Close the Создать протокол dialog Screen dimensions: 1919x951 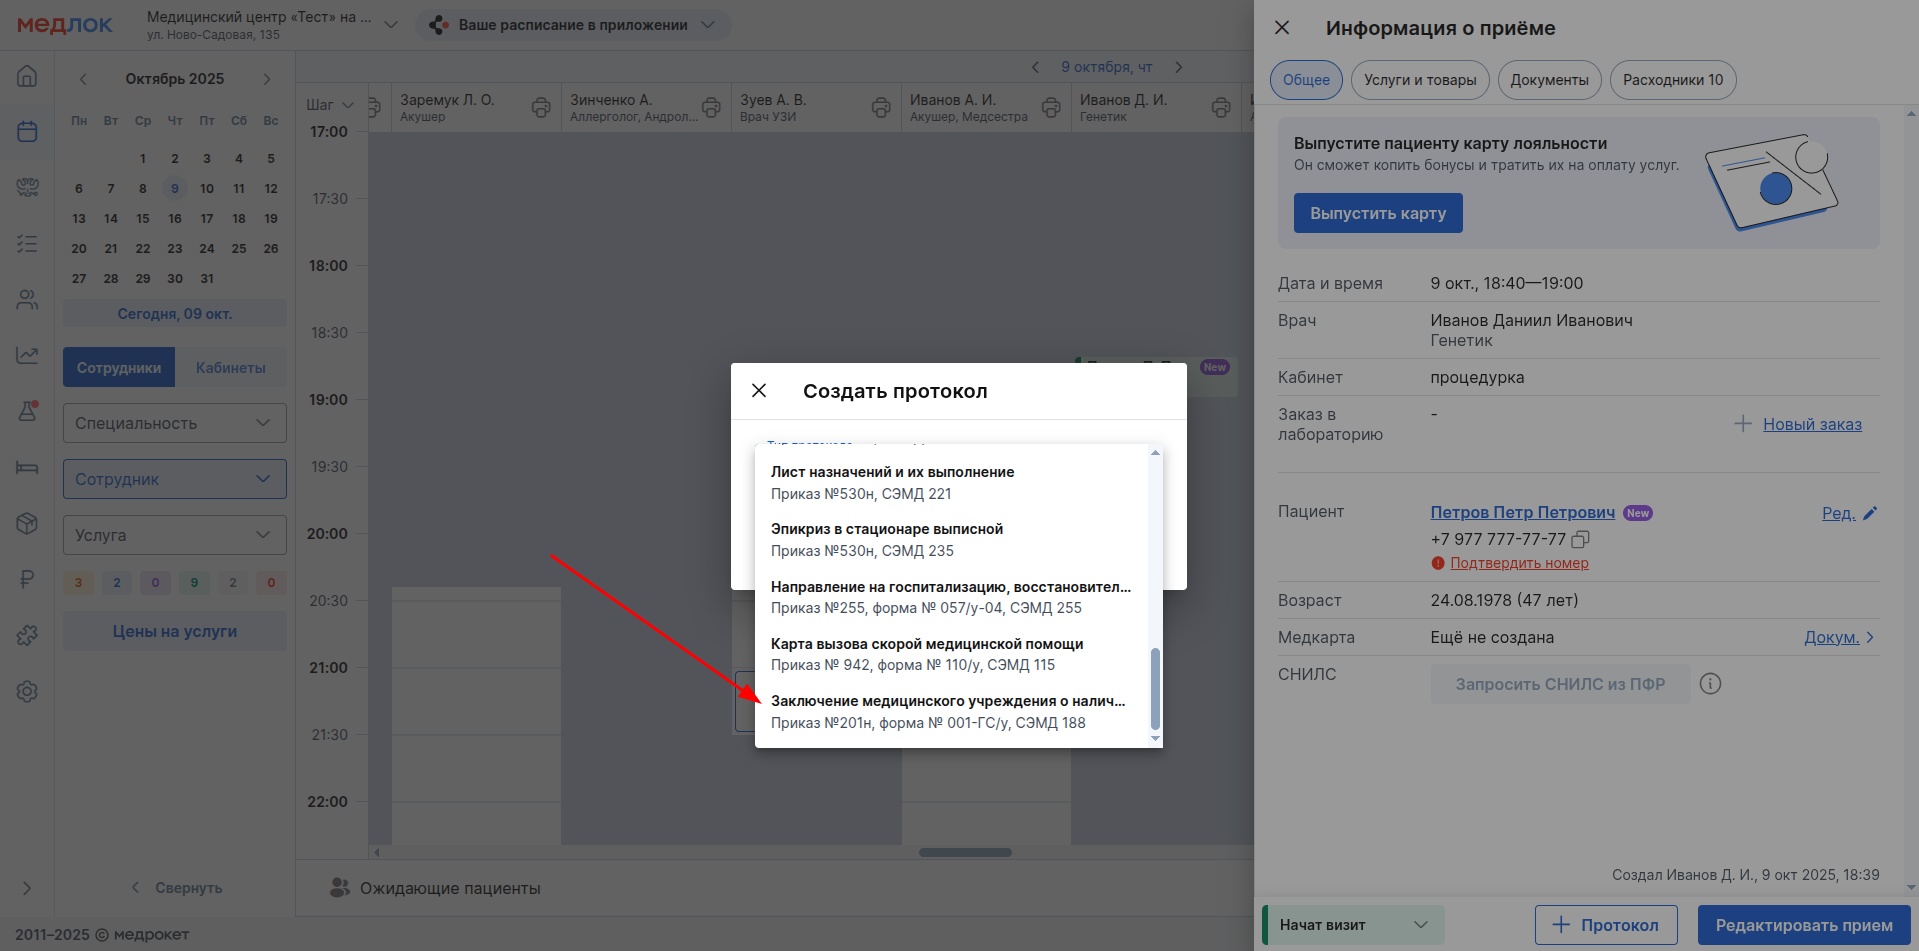[759, 391]
